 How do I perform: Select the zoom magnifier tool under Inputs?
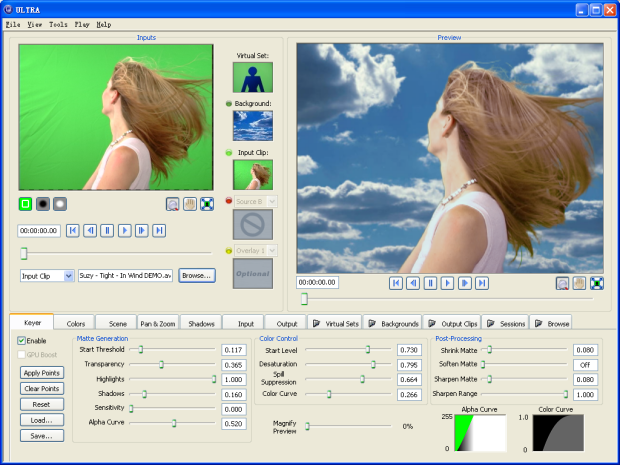click(173, 204)
